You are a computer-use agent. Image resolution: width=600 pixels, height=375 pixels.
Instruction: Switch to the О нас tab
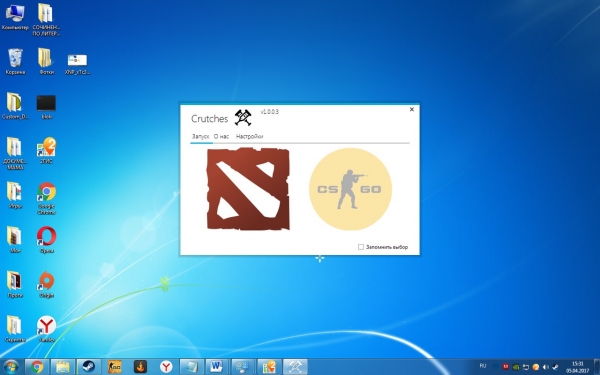(x=221, y=136)
